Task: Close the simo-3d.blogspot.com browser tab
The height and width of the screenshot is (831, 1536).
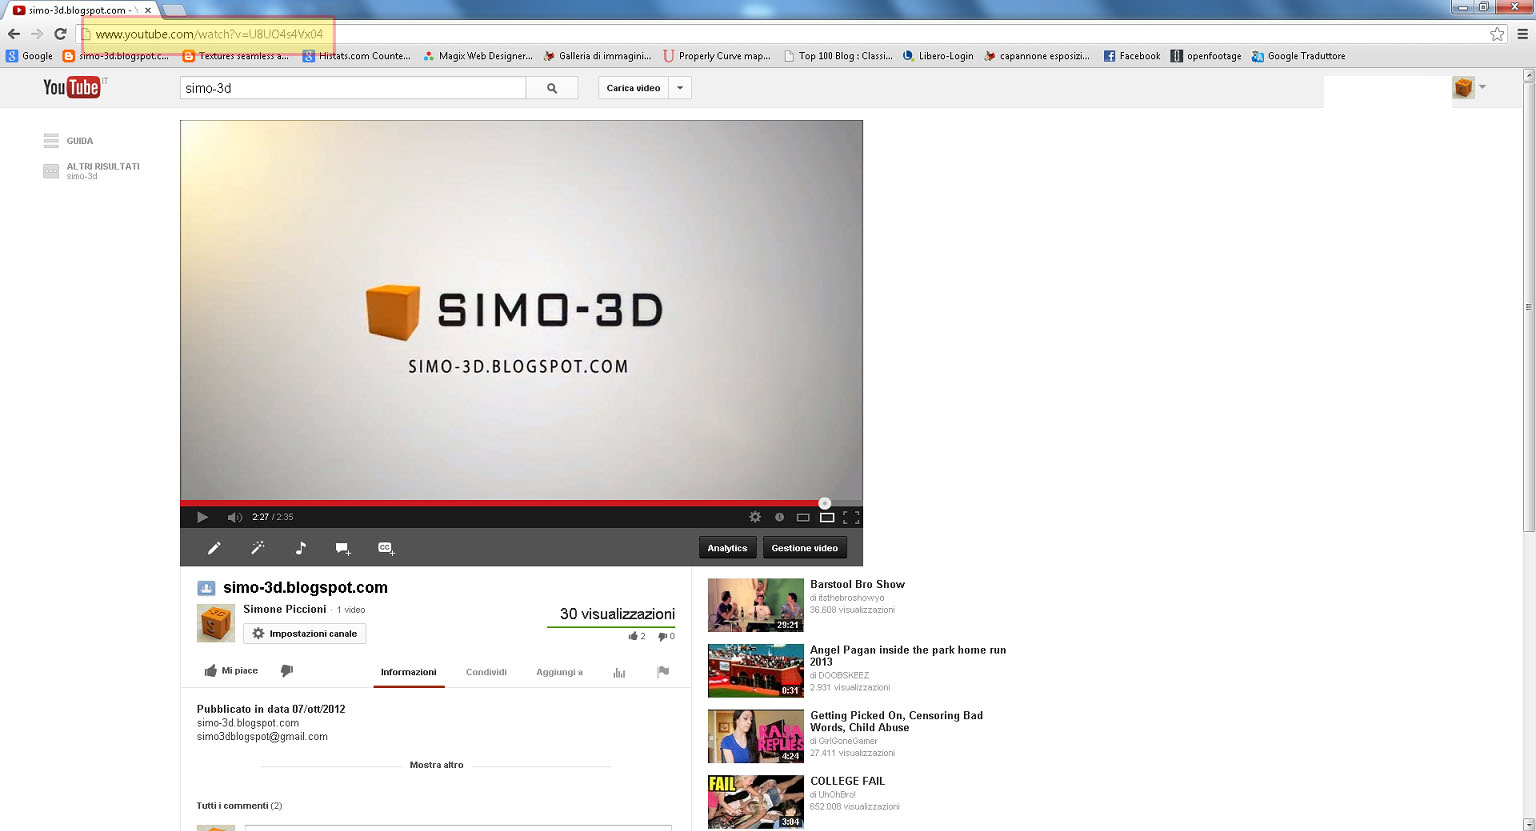Action: (147, 10)
